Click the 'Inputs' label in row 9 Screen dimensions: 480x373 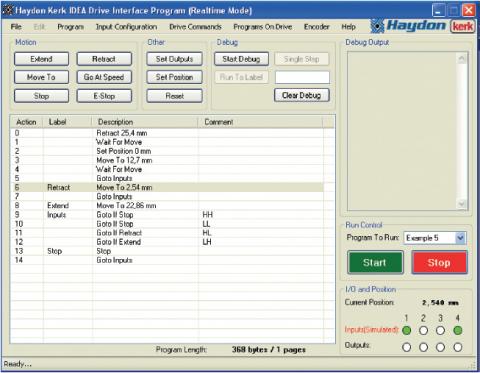click(57, 215)
